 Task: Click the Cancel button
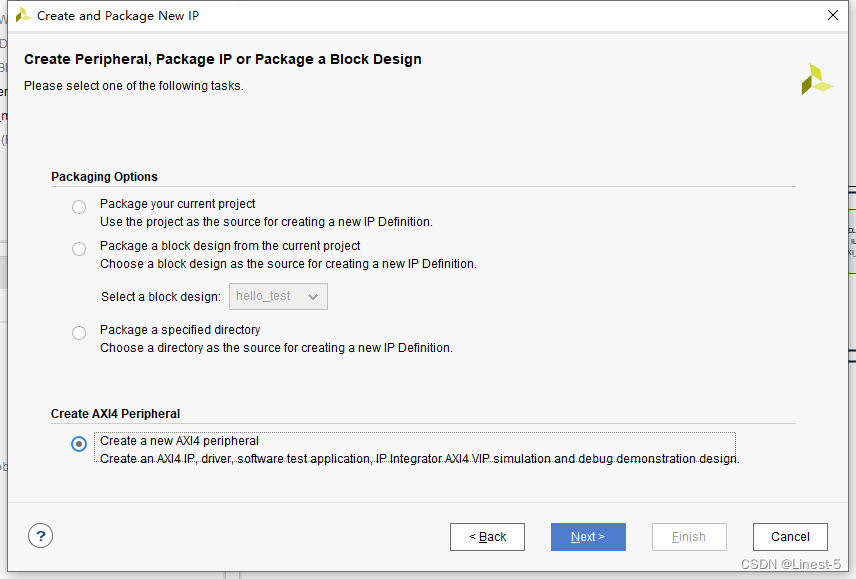(x=790, y=537)
